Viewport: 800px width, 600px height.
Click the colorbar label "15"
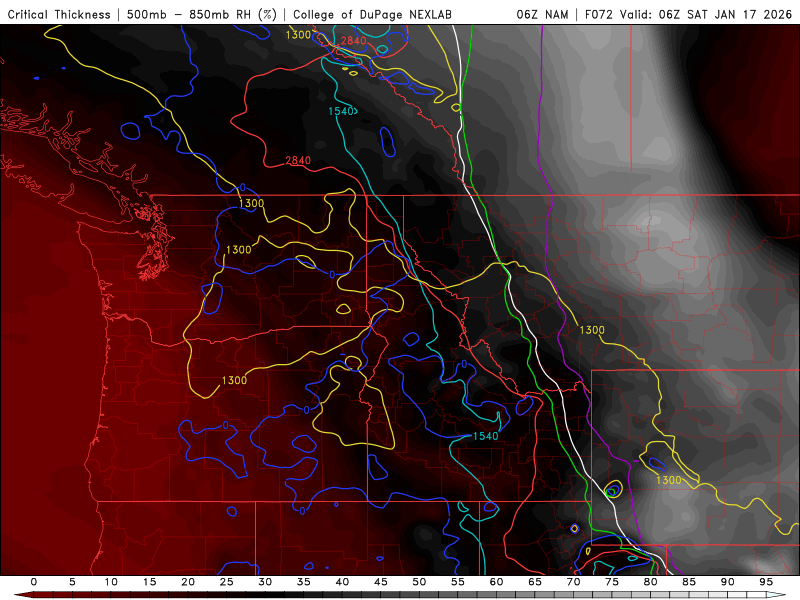[149, 582]
